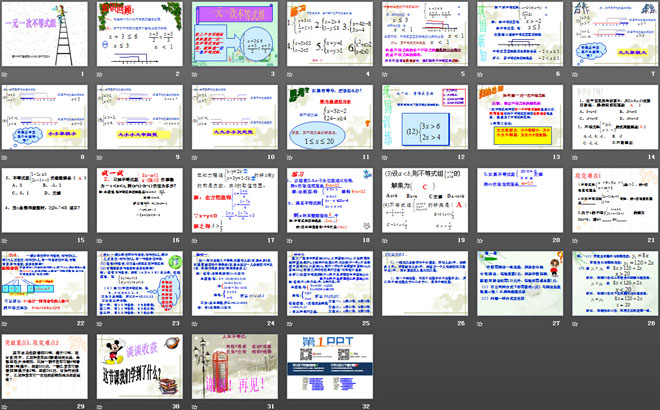This screenshot has width=660, height=410.
Task: Select slide 4 with six numbered inequality systems
Action: pos(329,36)
